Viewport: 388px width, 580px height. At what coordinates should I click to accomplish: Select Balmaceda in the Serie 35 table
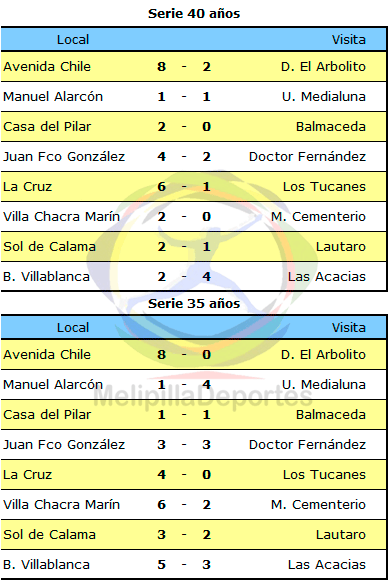point(331,414)
